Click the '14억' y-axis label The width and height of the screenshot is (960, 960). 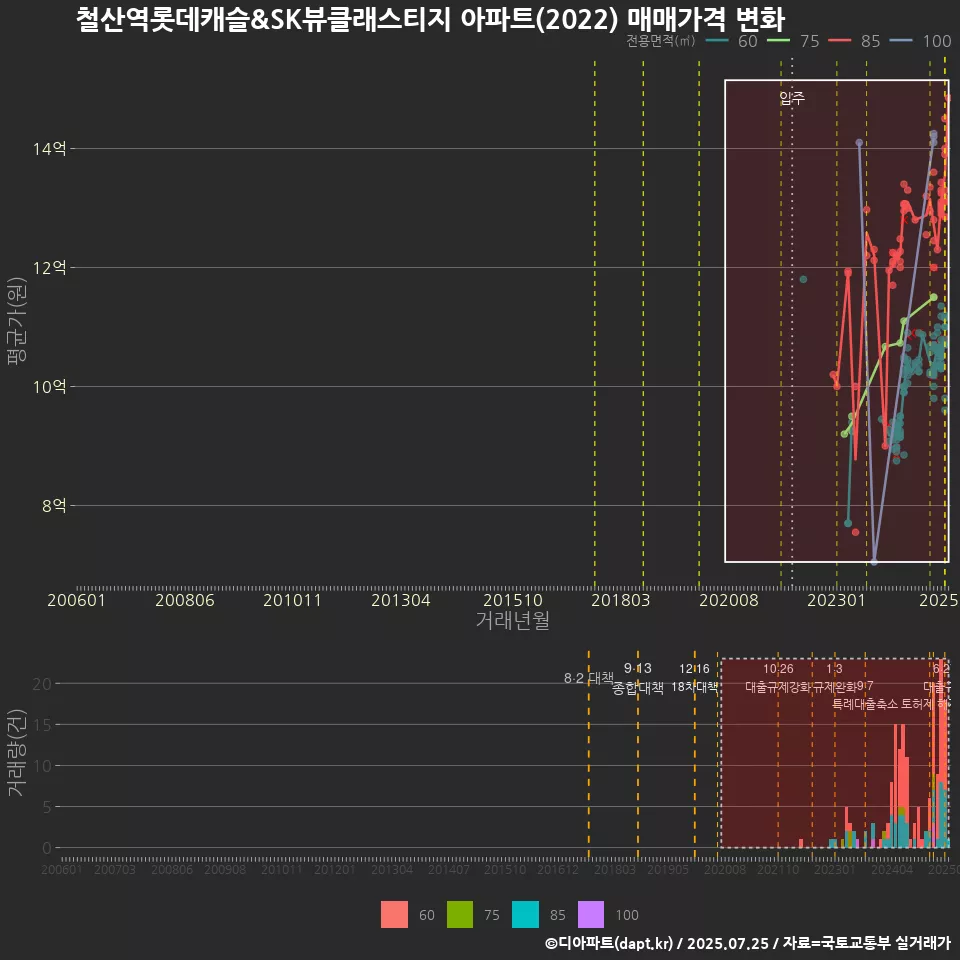point(50,149)
